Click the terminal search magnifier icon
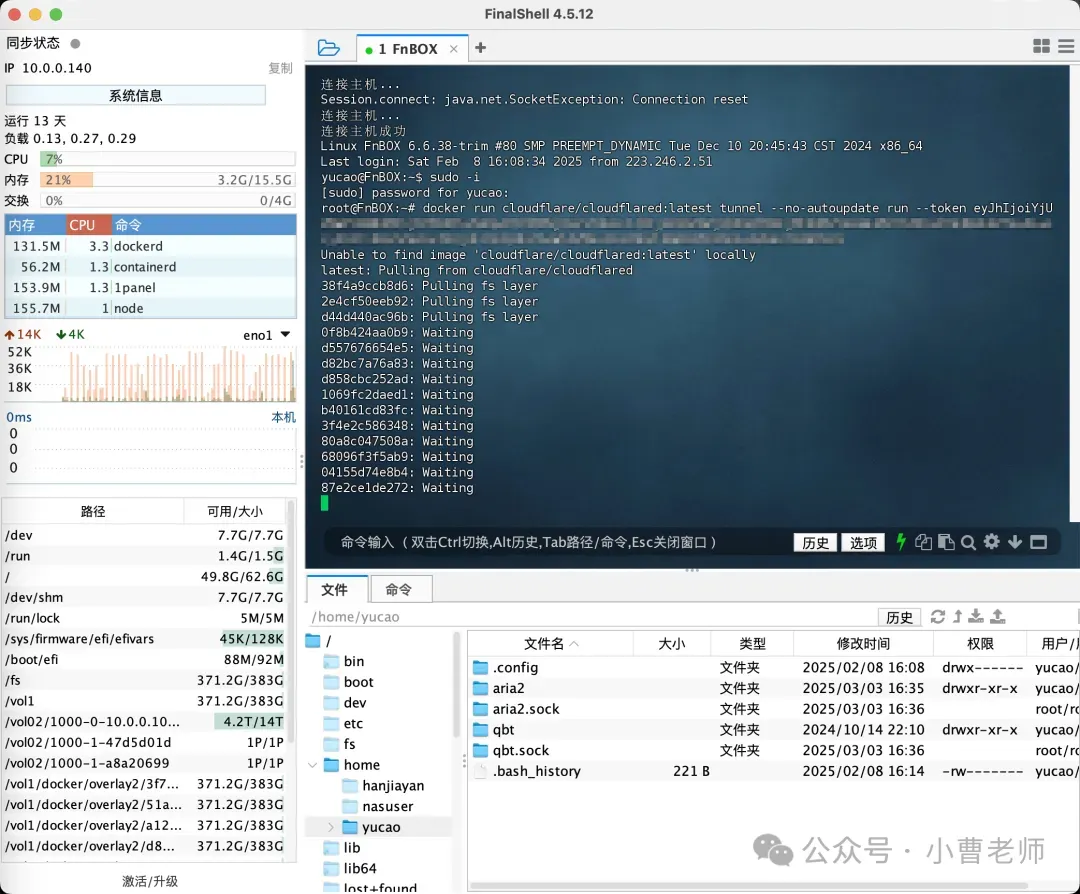1080x894 pixels. (968, 542)
